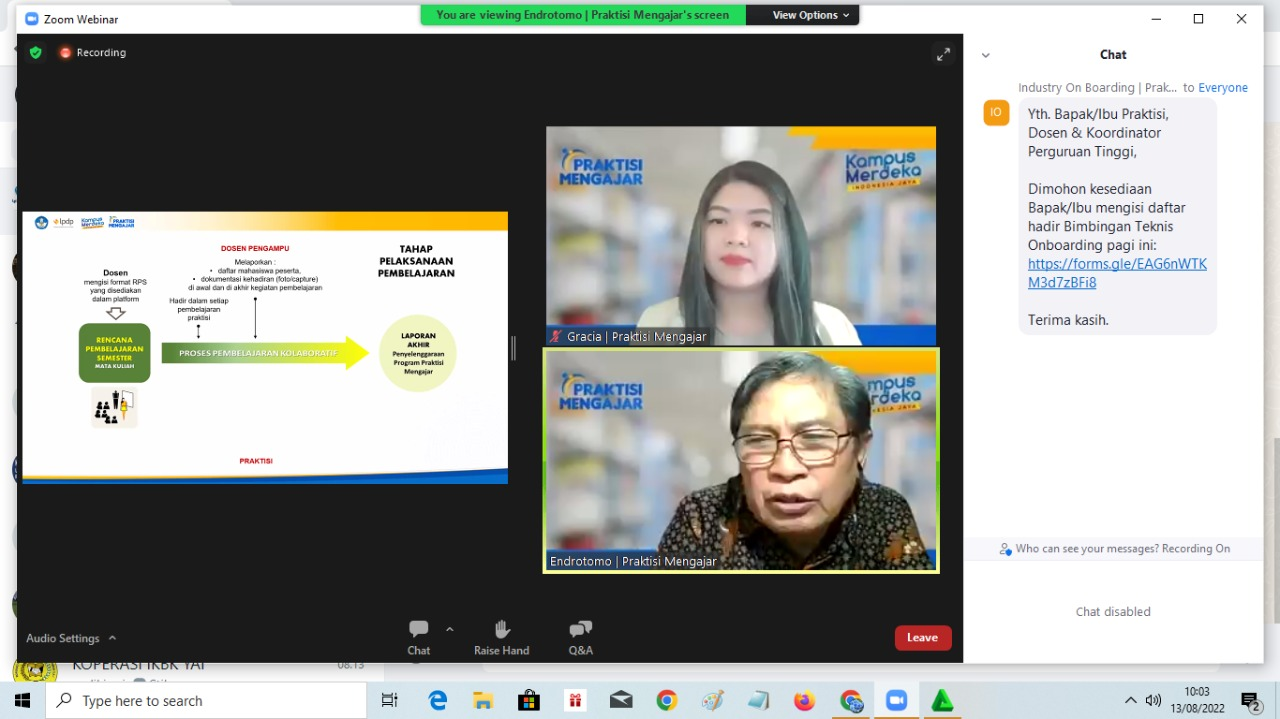Click the green screen sharing notification banner
The image size is (1280, 719).
[583, 15]
